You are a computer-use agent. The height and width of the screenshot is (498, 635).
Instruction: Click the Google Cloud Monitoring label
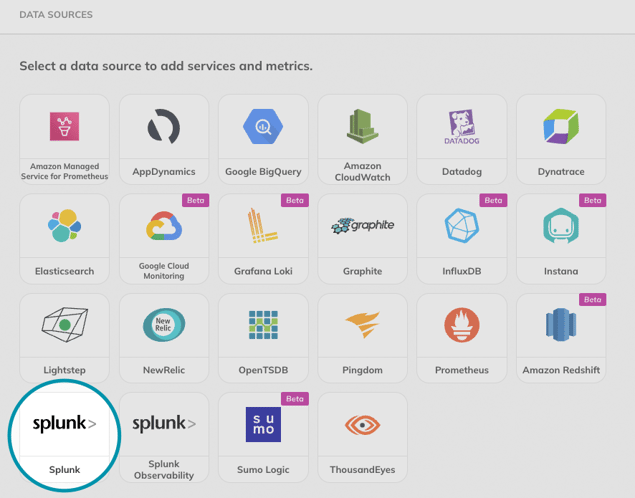[164, 271]
